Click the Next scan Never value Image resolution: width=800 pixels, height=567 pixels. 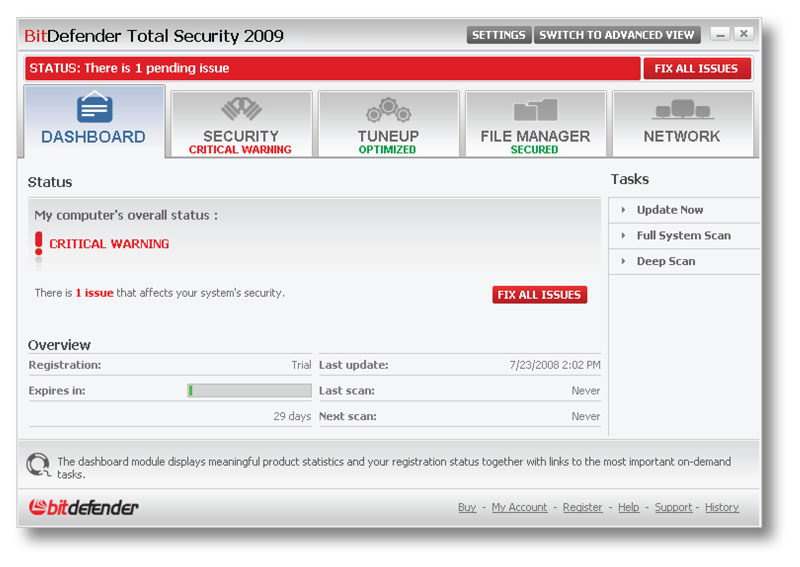(x=586, y=416)
